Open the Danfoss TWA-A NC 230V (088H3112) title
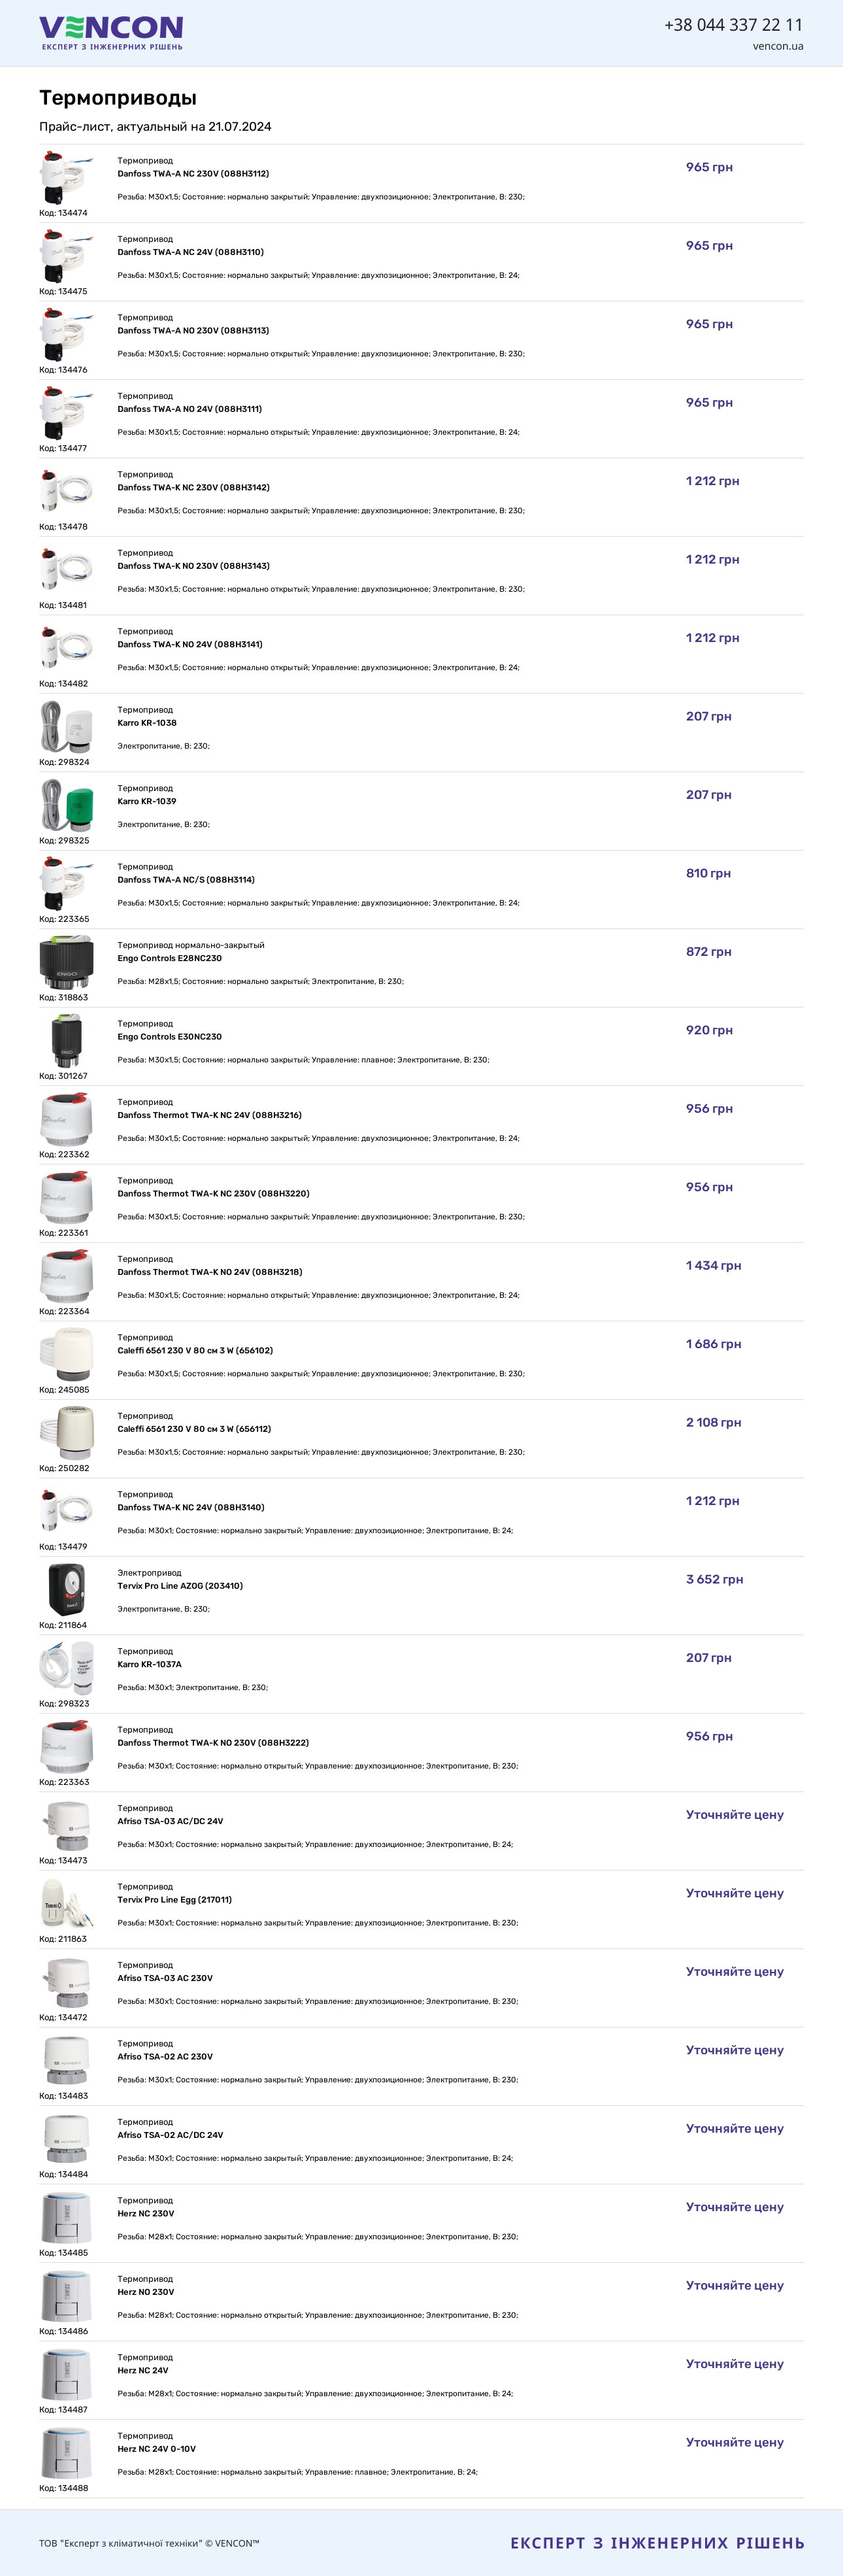 click(x=193, y=174)
